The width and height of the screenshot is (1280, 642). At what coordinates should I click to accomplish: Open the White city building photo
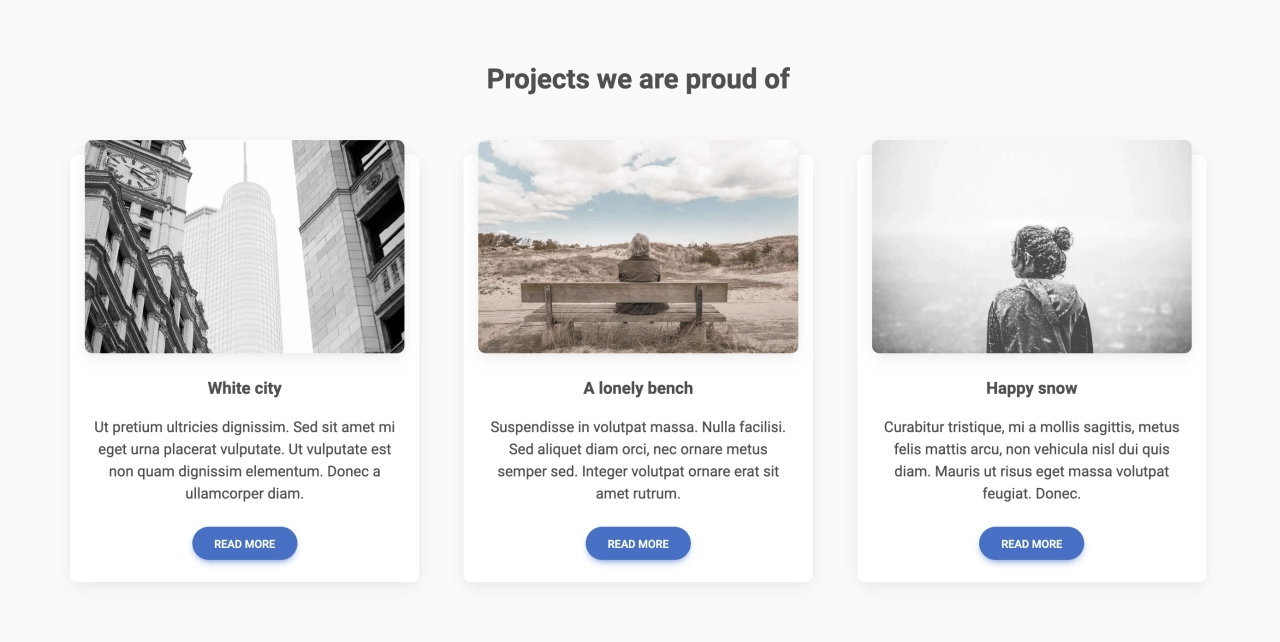(x=245, y=247)
